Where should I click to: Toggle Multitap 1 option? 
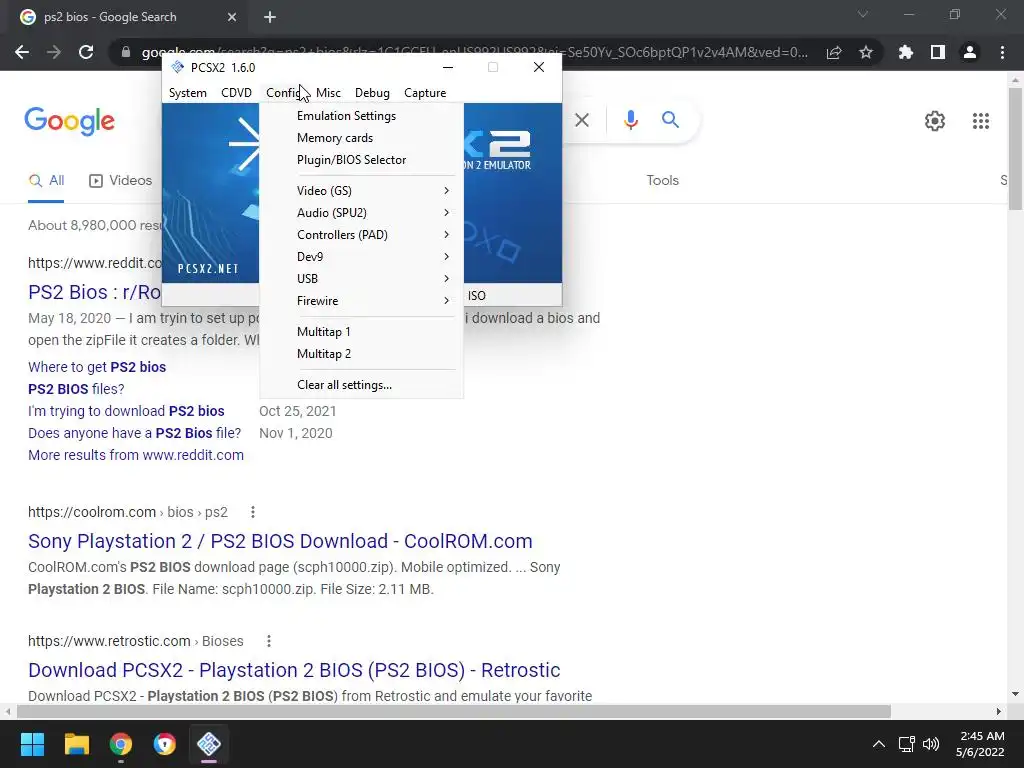point(361,332)
